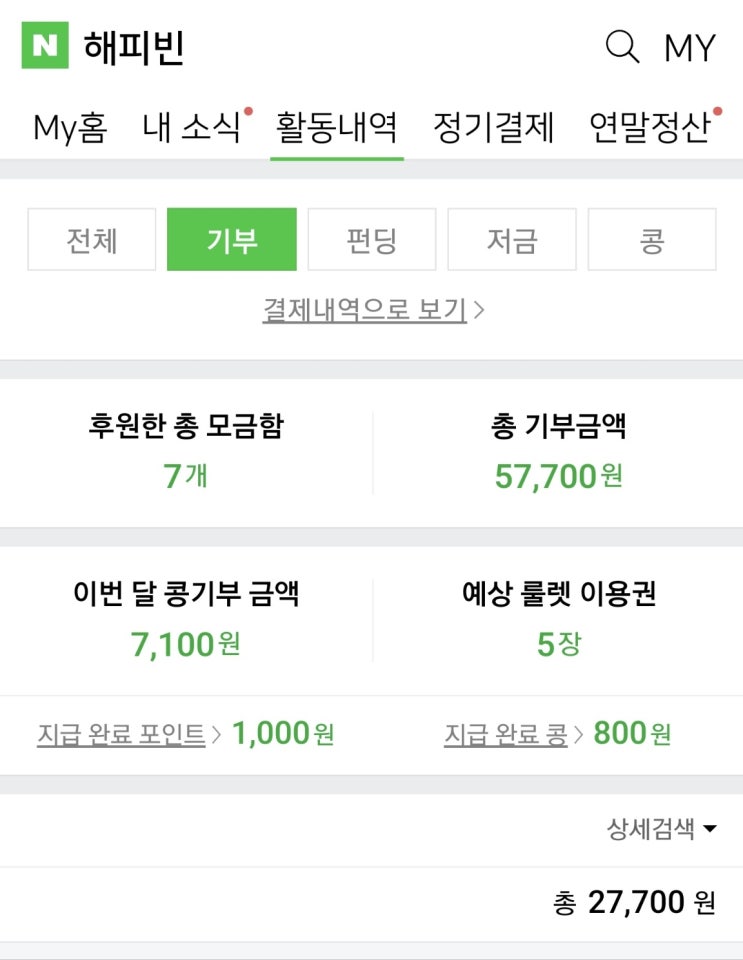Select the 활동내역 tab
This screenshot has width=743, height=960.
click(337, 128)
